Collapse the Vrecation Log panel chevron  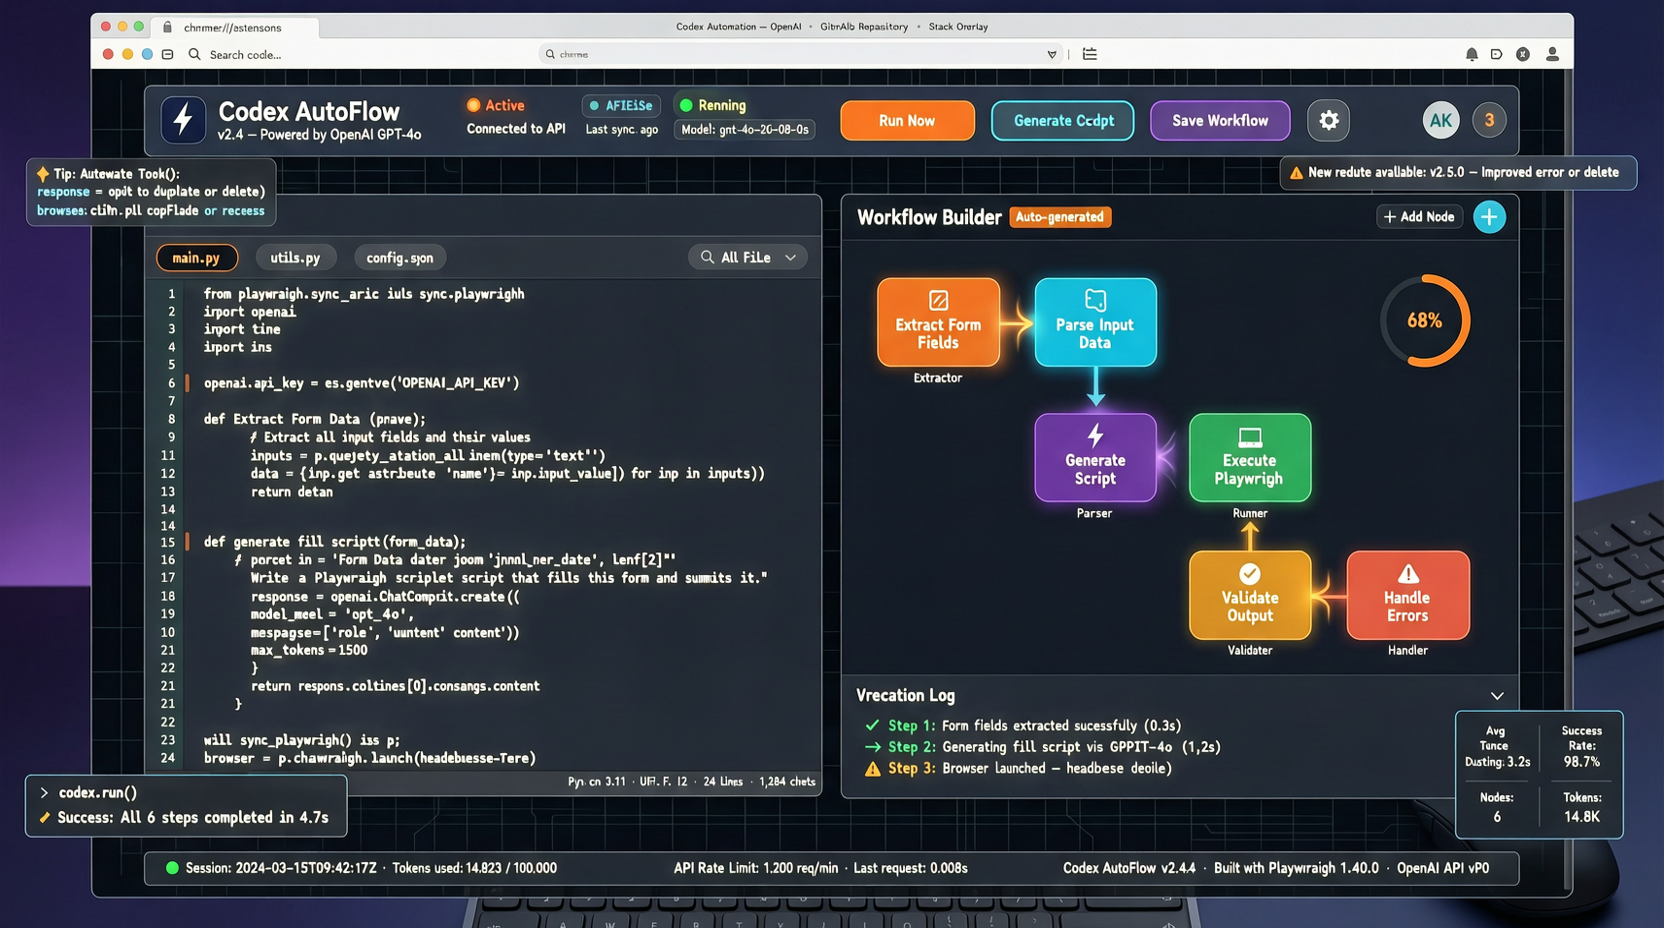tap(1497, 696)
